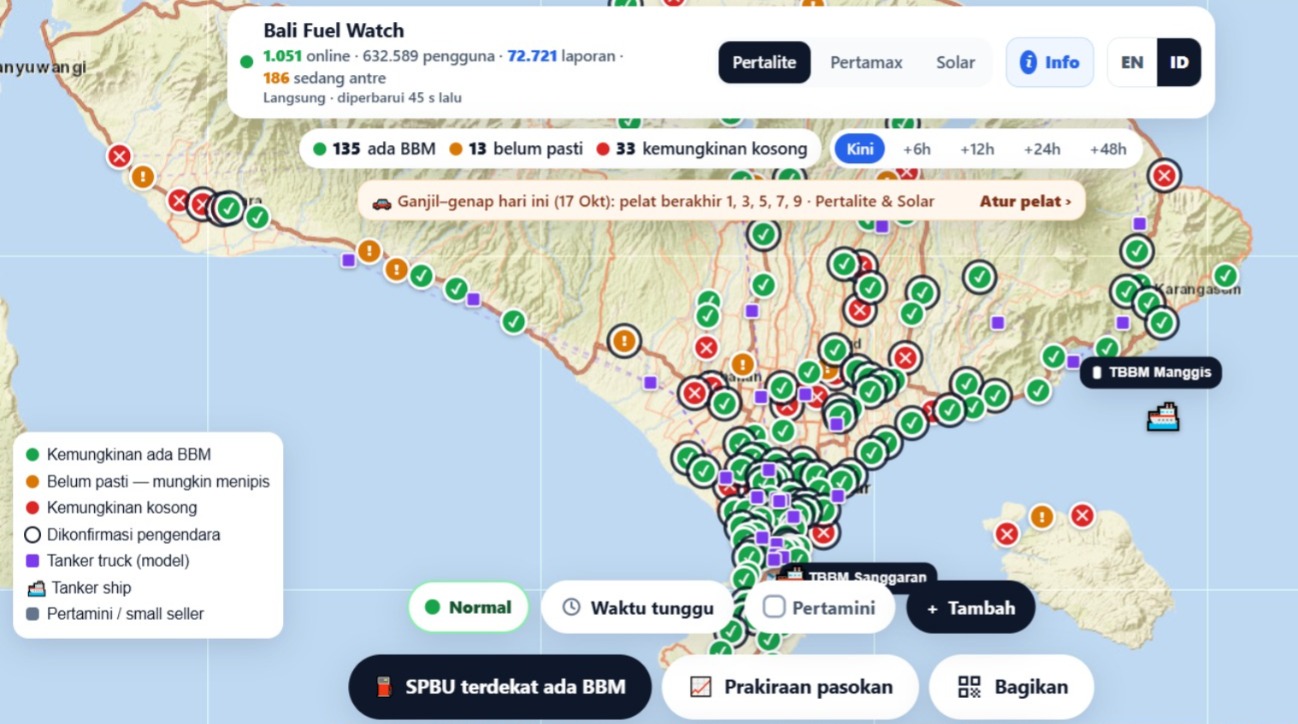This screenshot has height=724, width=1298.
Task: Click the clock icon in Waktu tunggu
Action: [x=571, y=607]
